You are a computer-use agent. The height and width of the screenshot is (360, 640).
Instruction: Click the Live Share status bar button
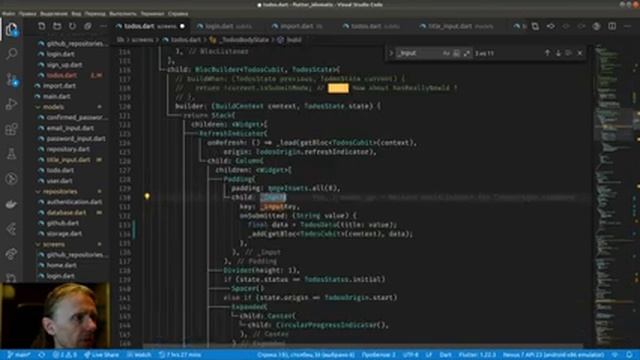101,355
